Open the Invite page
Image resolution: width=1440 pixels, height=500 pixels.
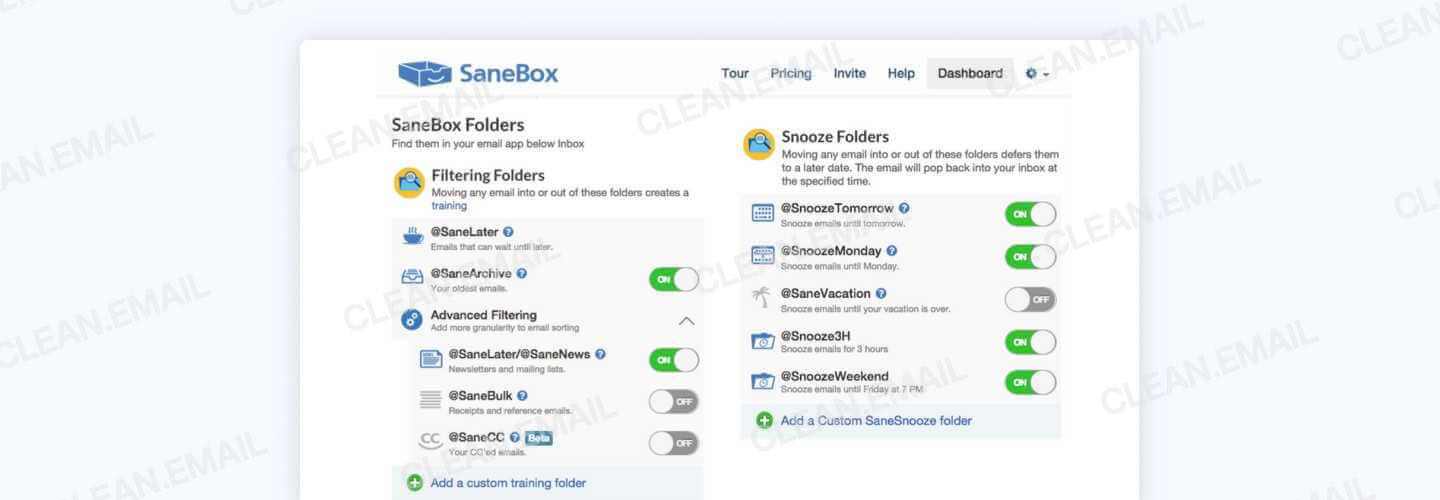850,73
